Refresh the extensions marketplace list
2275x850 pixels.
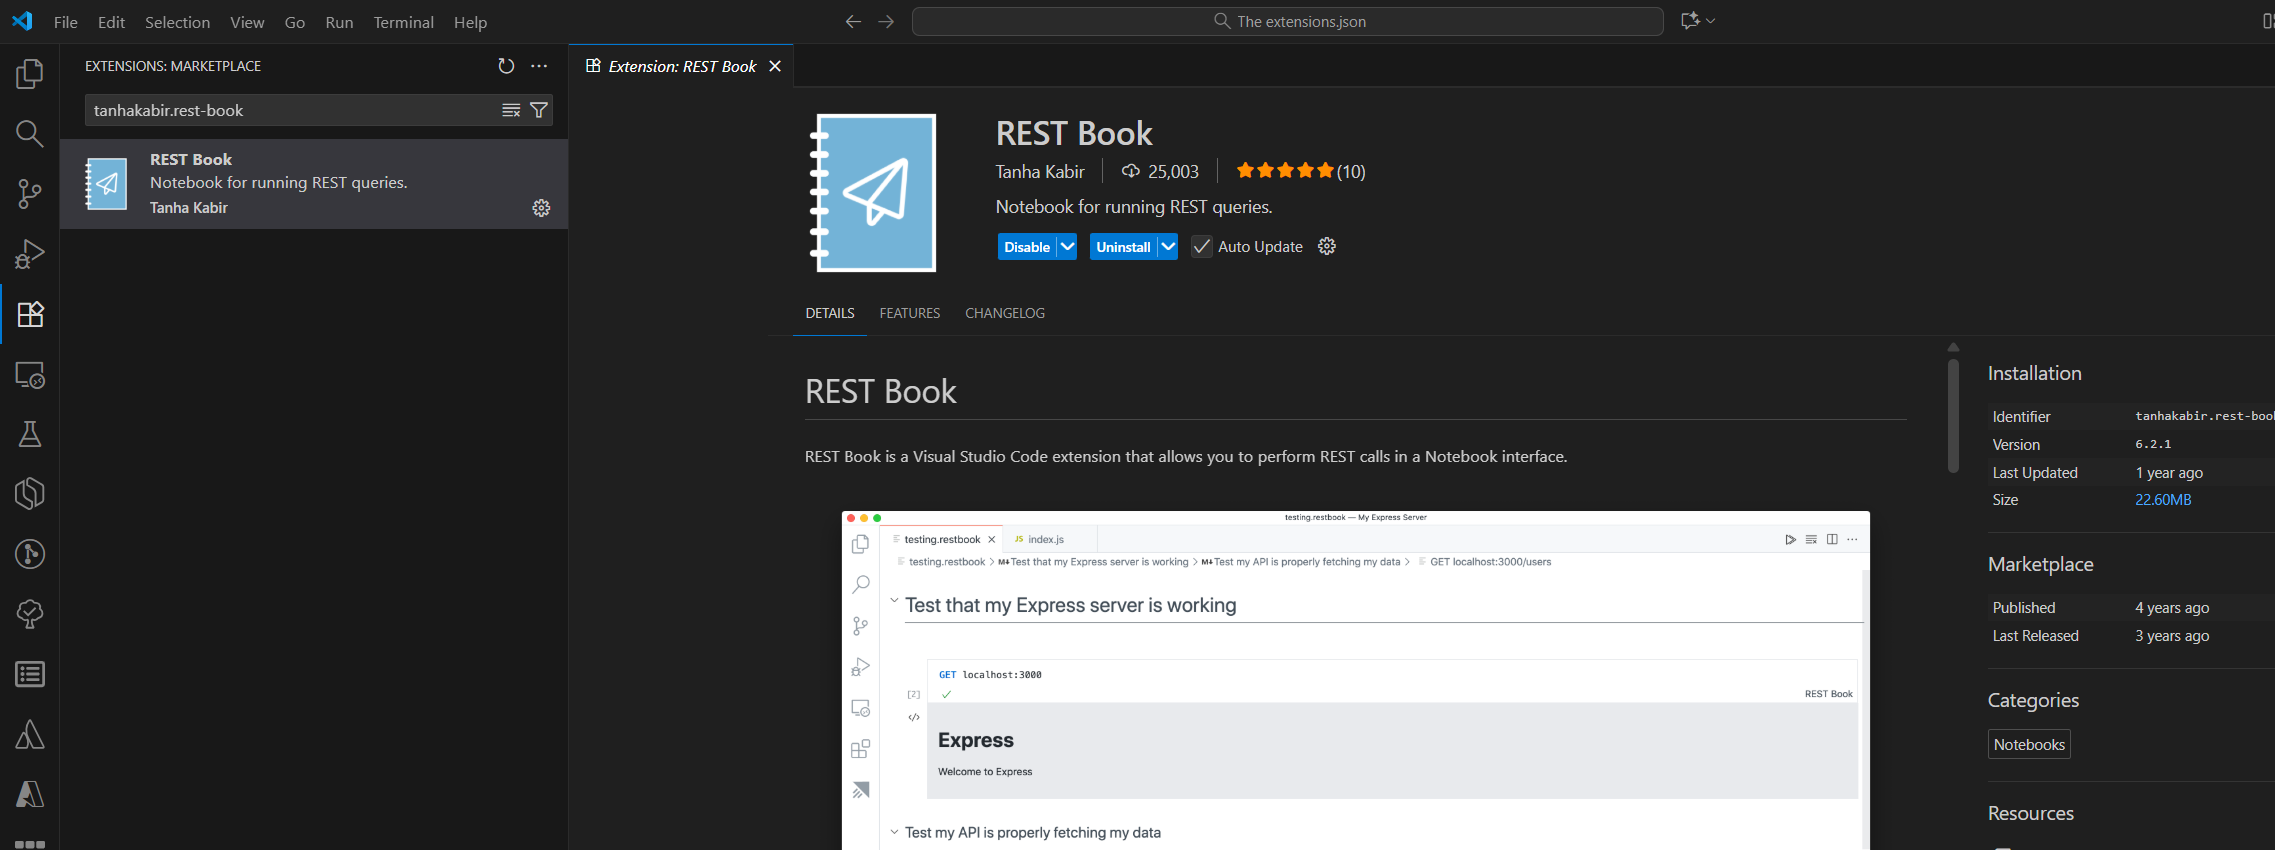(x=506, y=66)
